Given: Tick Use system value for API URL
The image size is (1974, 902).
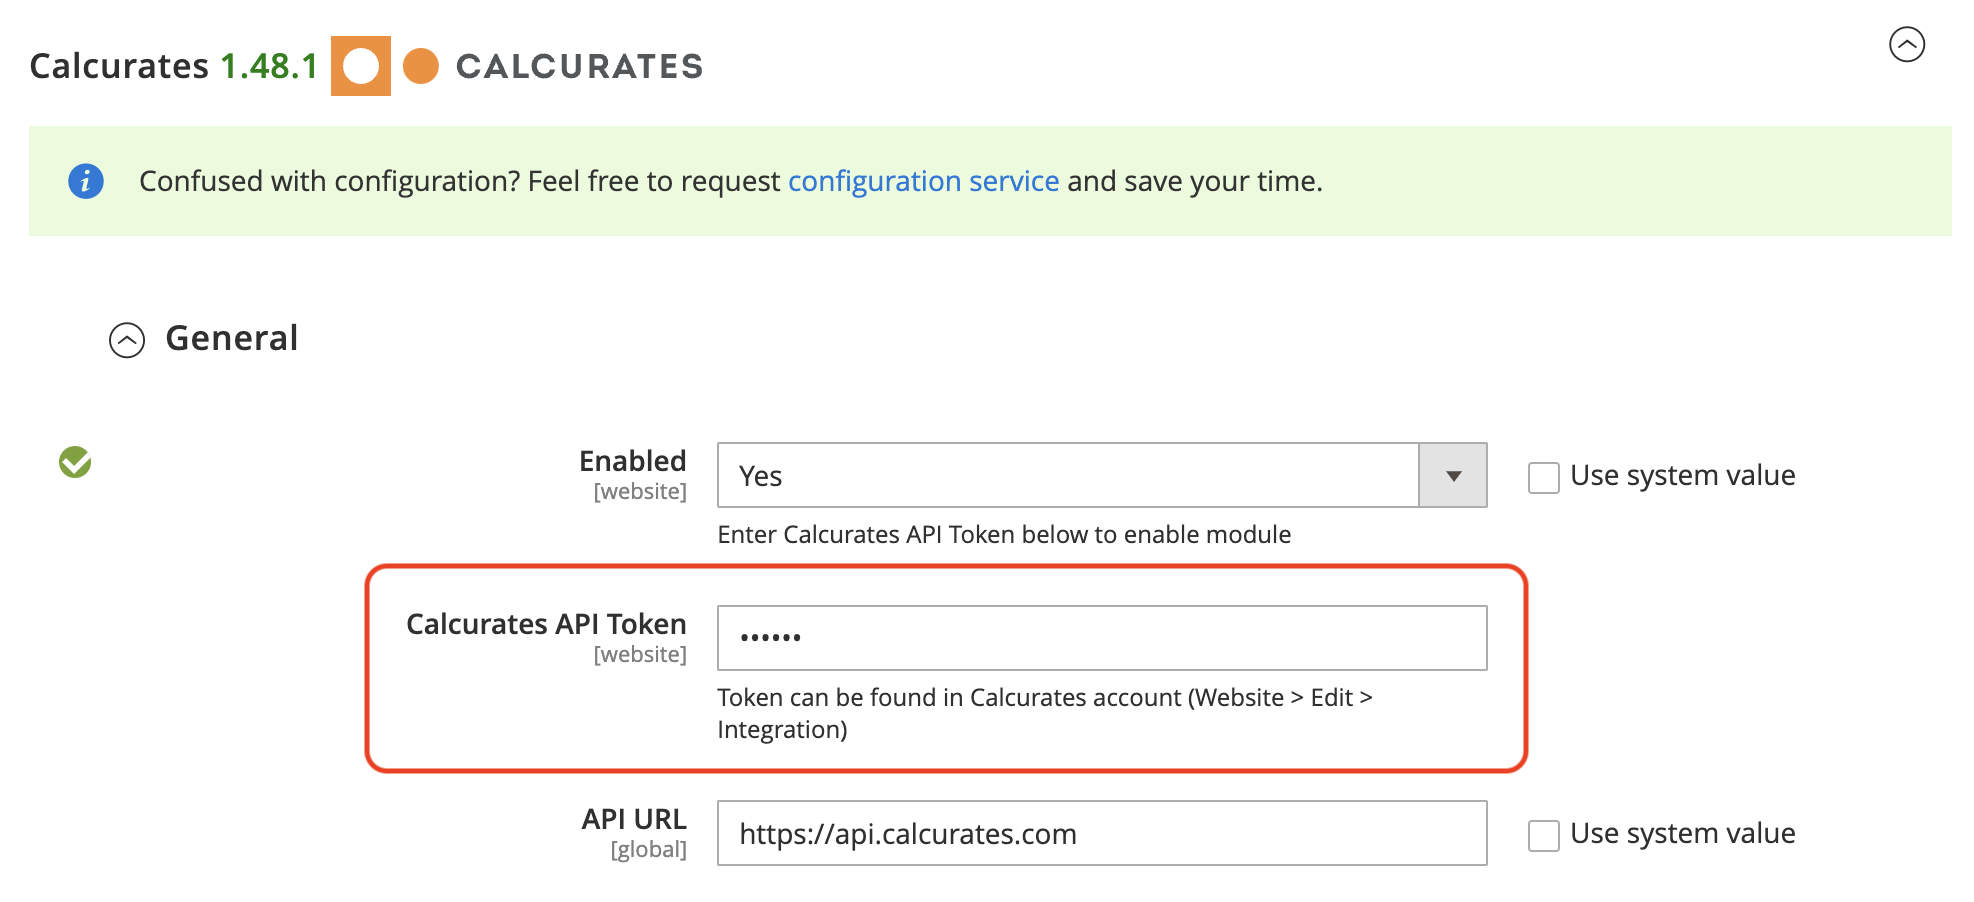Looking at the screenshot, I should (x=1544, y=835).
